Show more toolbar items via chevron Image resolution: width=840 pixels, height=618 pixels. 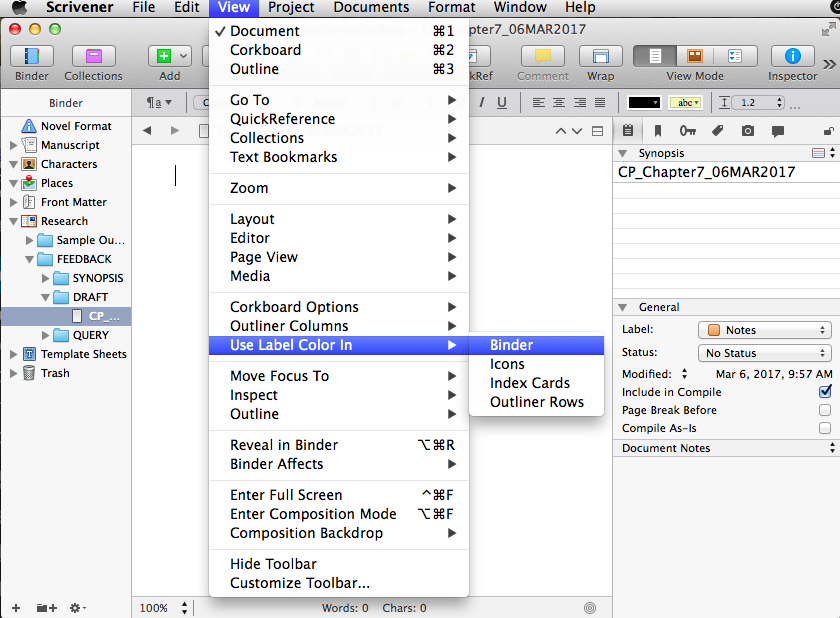click(x=829, y=65)
